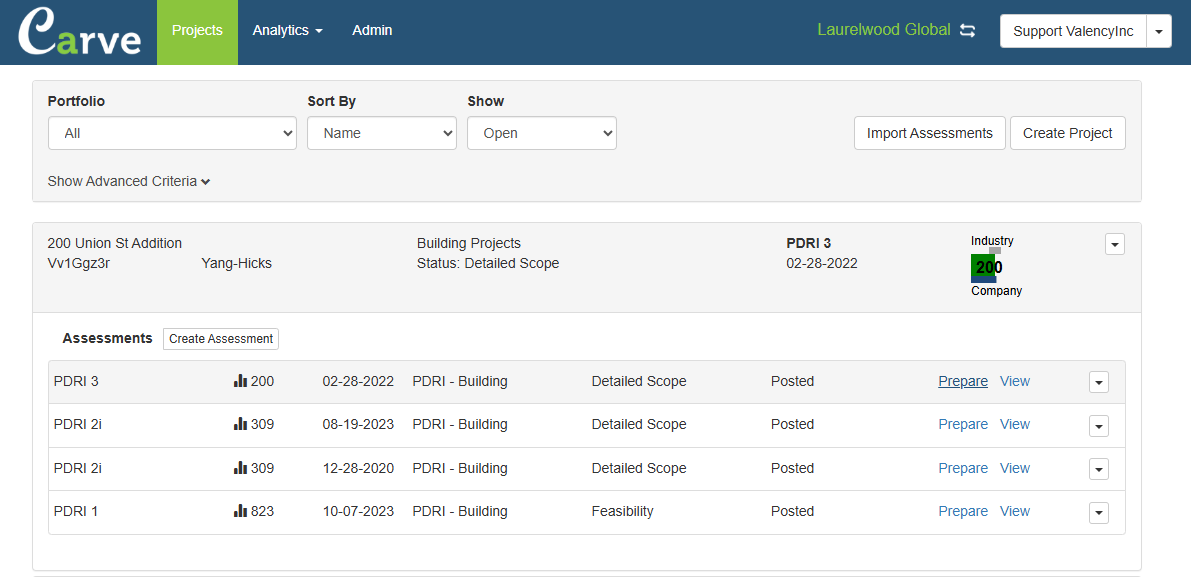Click bar chart icon beside score 823
The width and height of the screenshot is (1191, 577).
click(240, 511)
